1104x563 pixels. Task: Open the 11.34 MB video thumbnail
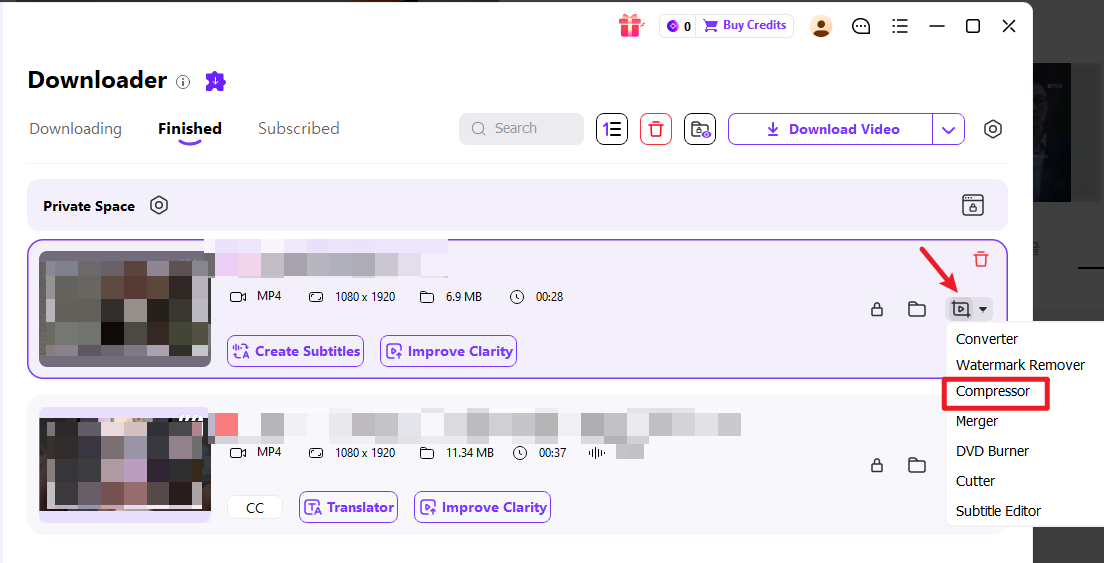click(125, 464)
